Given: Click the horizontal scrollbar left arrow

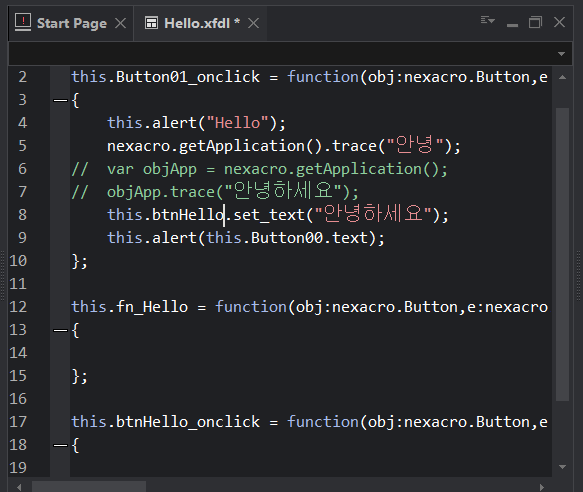Looking at the screenshot, I should tap(19, 487).
